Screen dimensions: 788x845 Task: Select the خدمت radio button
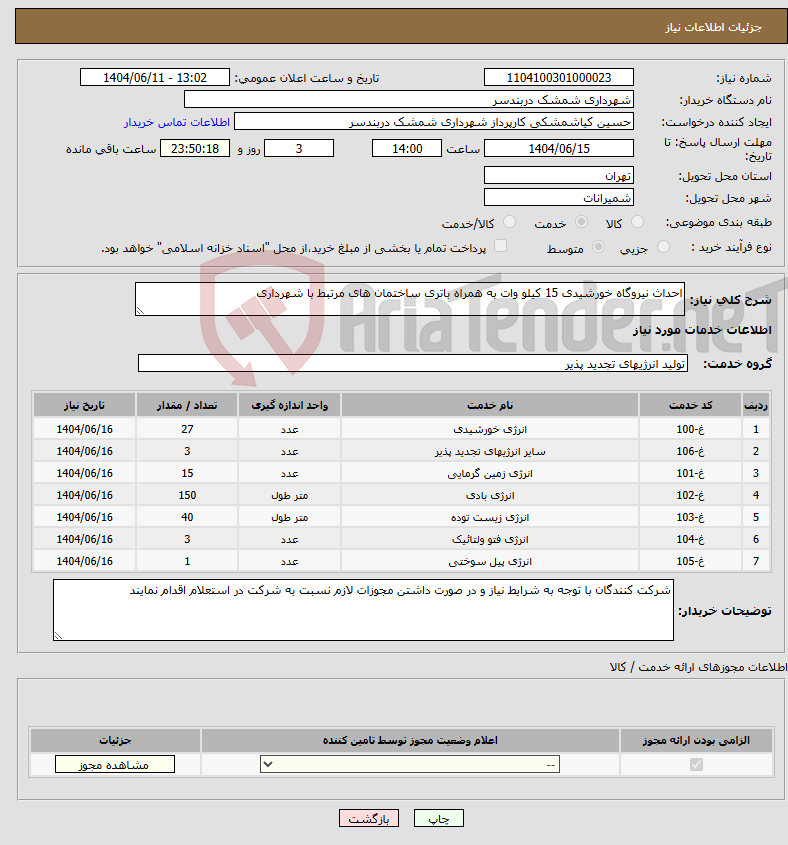[581, 222]
